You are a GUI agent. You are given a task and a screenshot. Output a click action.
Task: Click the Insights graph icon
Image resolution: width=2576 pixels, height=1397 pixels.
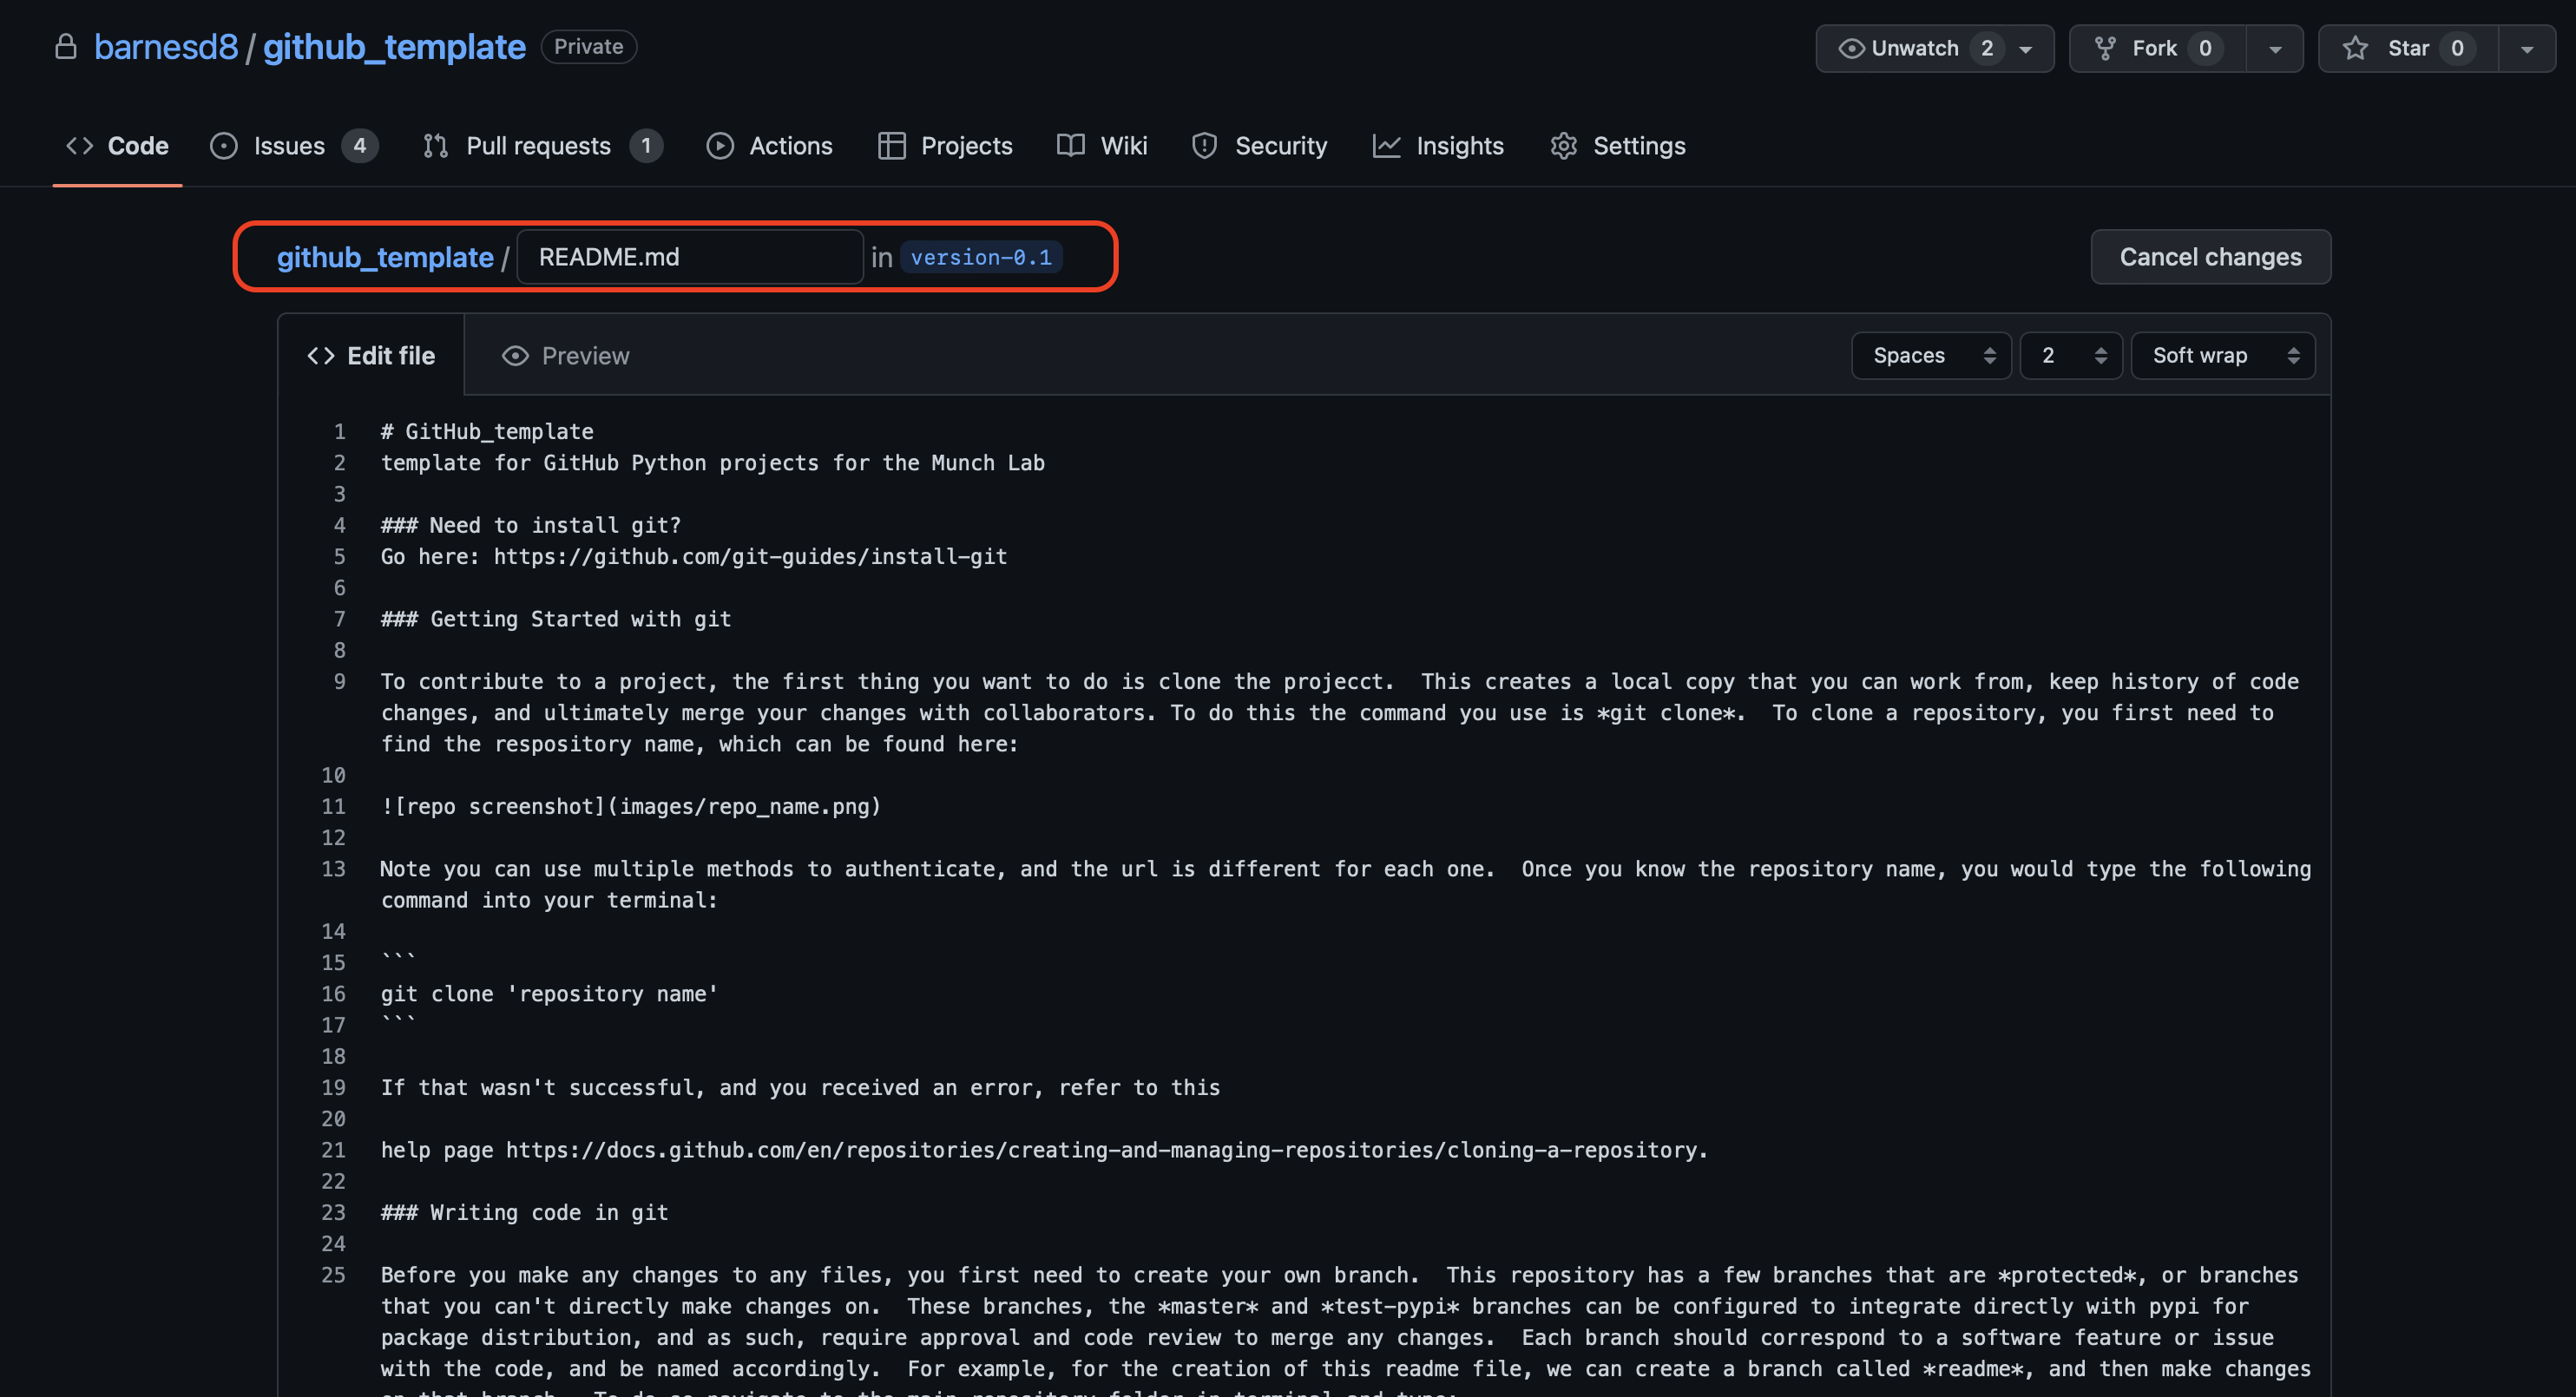point(1386,146)
